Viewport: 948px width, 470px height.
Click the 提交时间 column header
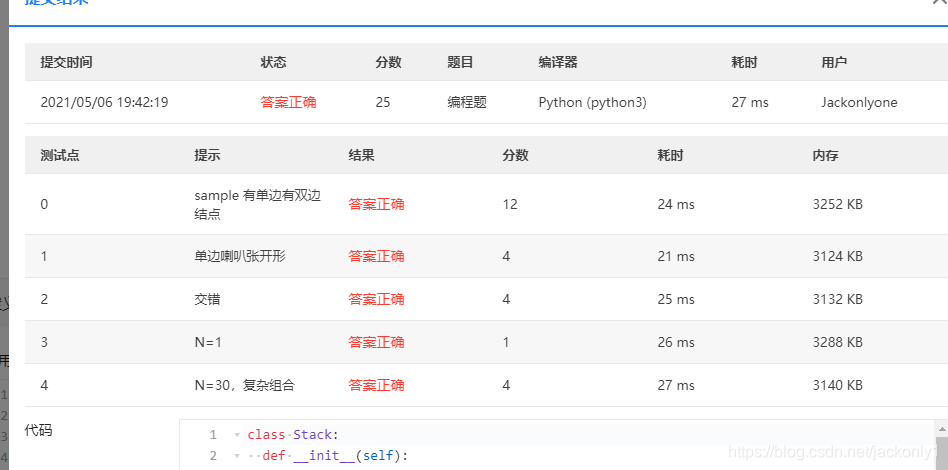click(66, 62)
